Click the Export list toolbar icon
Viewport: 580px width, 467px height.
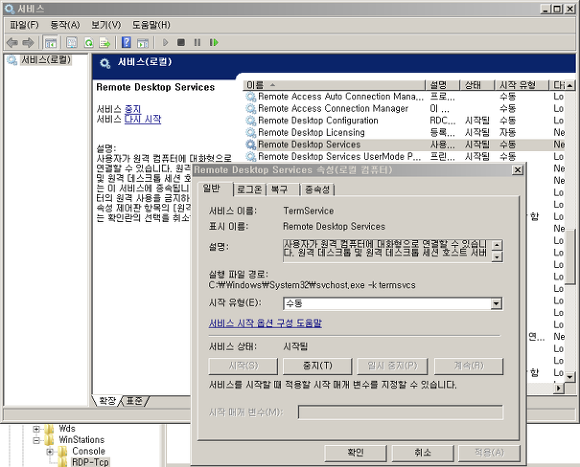(x=105, y=43)
